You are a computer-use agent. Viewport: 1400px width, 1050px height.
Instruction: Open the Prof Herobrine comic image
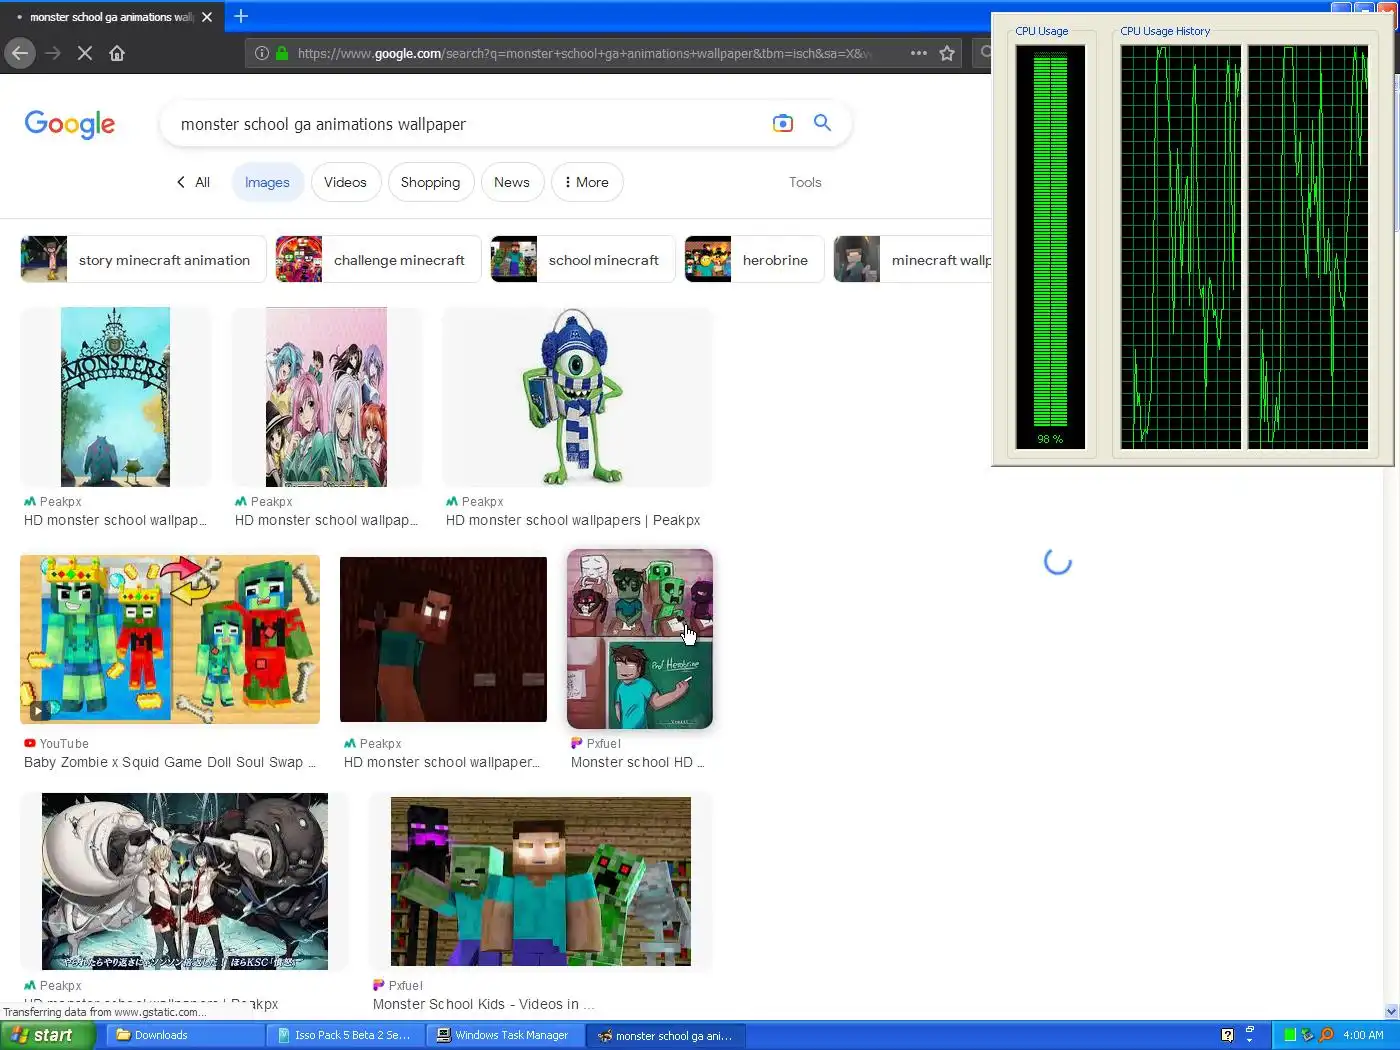coord(640,639)
